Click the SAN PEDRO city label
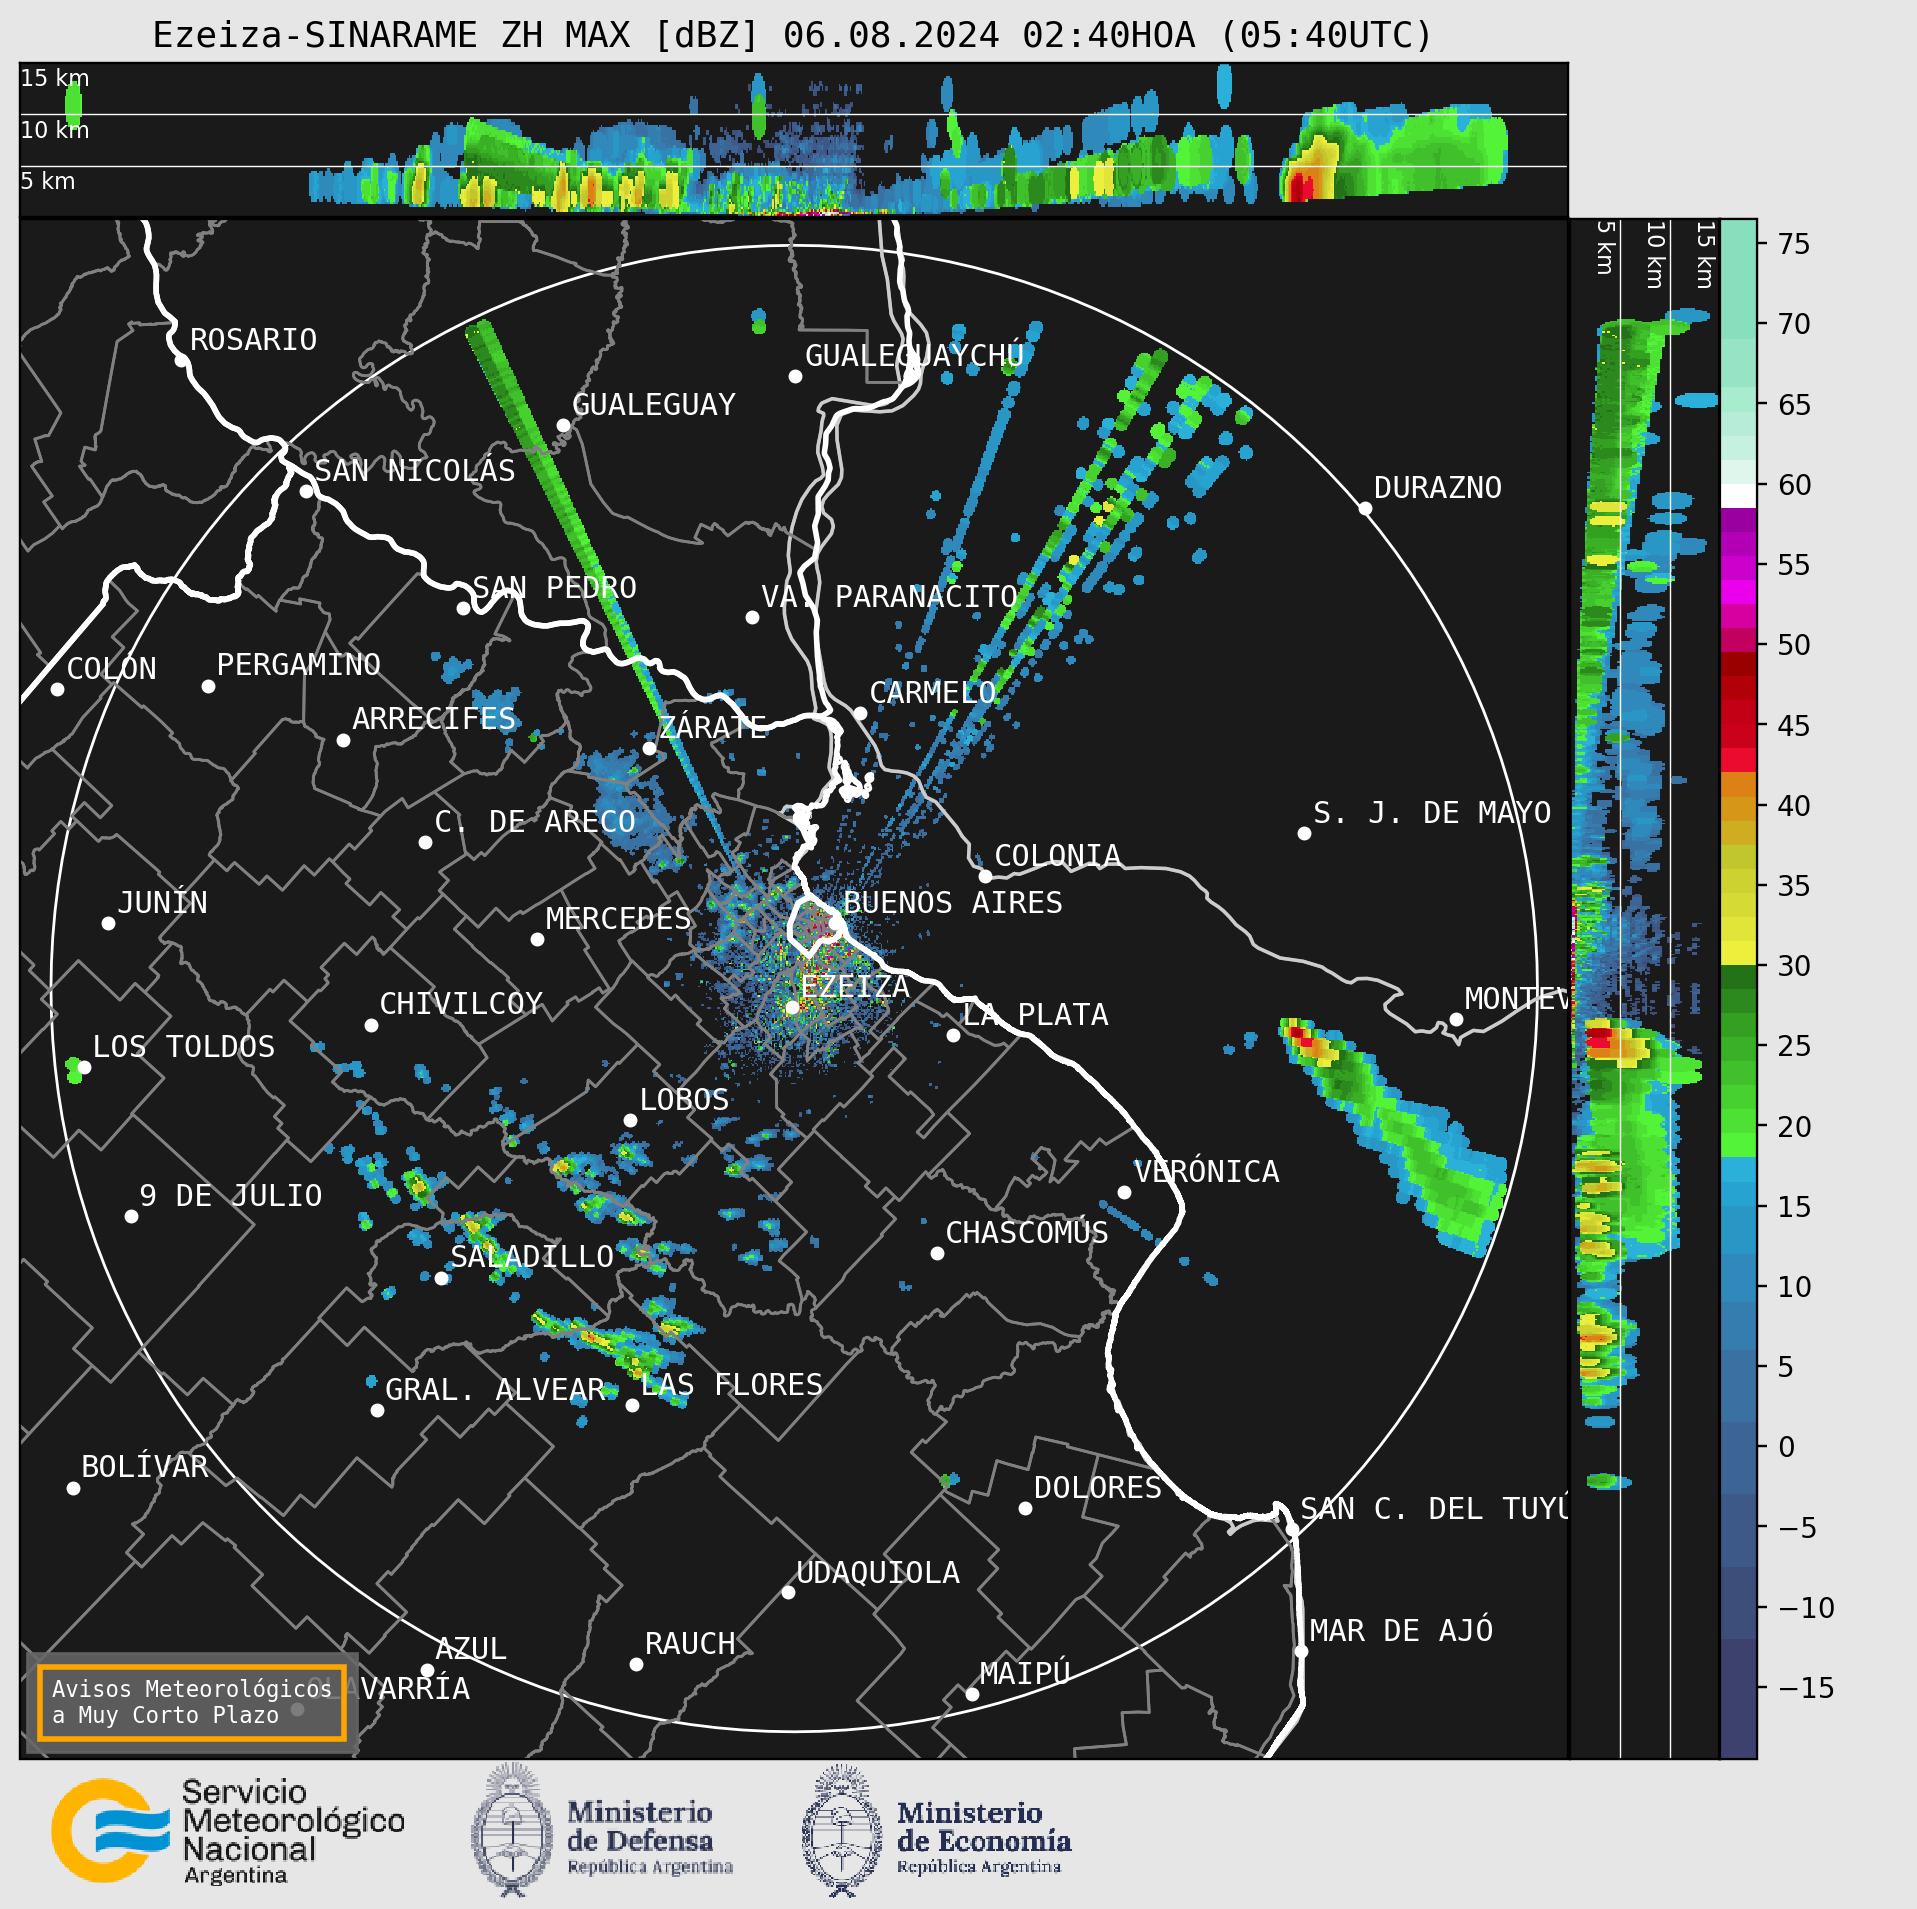 pyautogui.click(x=554, y=588)
